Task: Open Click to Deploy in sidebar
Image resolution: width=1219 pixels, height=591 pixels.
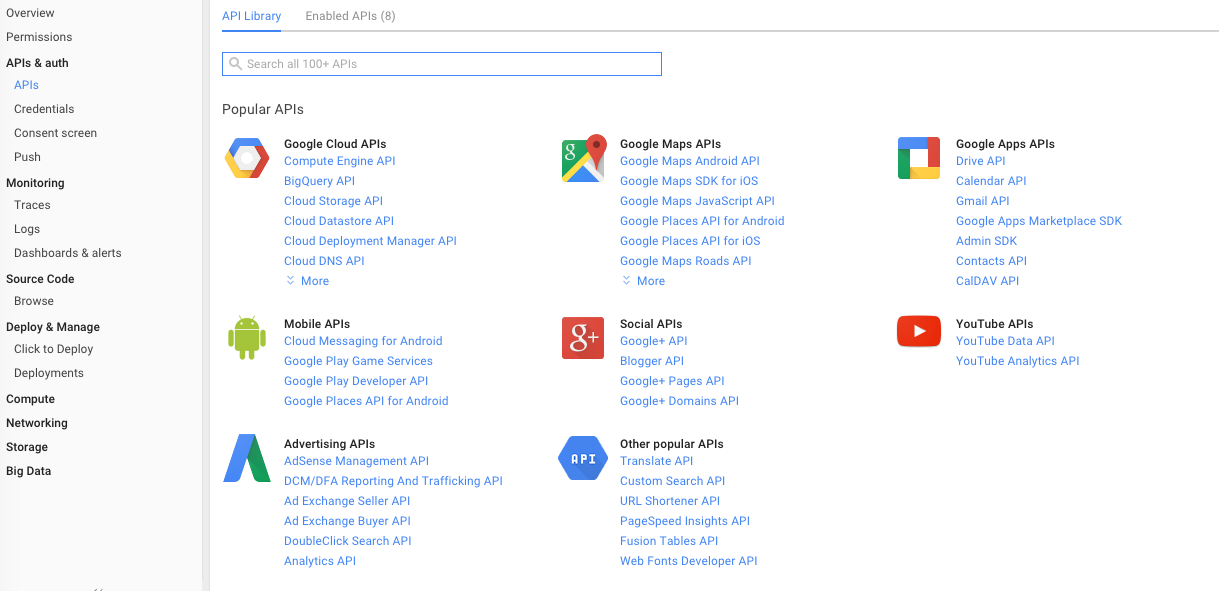Action: tap(53, 349)
